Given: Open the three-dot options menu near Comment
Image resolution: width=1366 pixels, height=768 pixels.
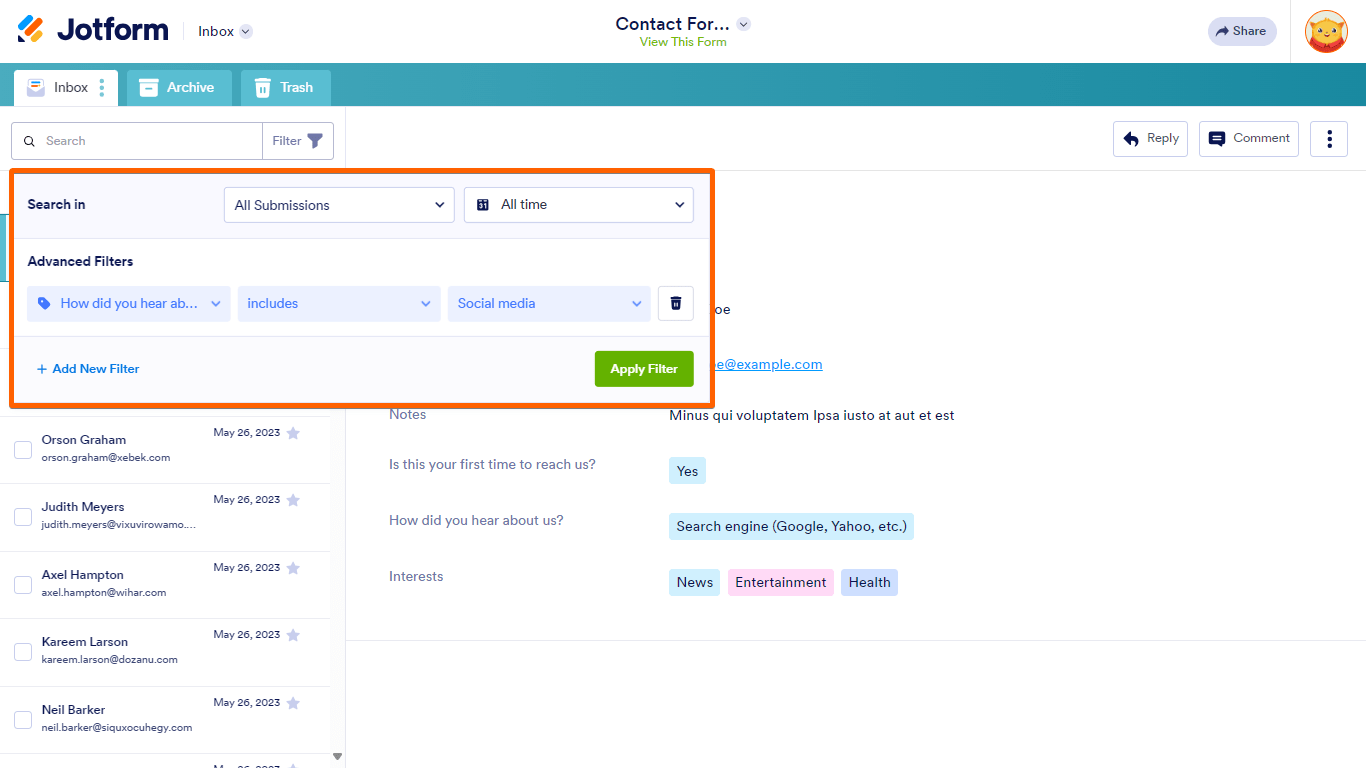Looking at the screenshot, I should point(1328,138).
